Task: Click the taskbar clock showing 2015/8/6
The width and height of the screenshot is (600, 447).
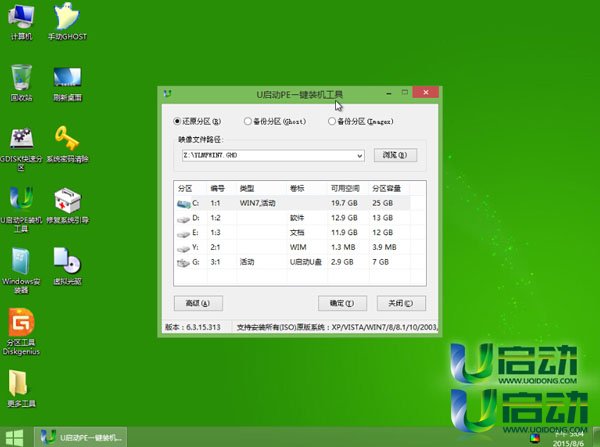Action: 569,439
